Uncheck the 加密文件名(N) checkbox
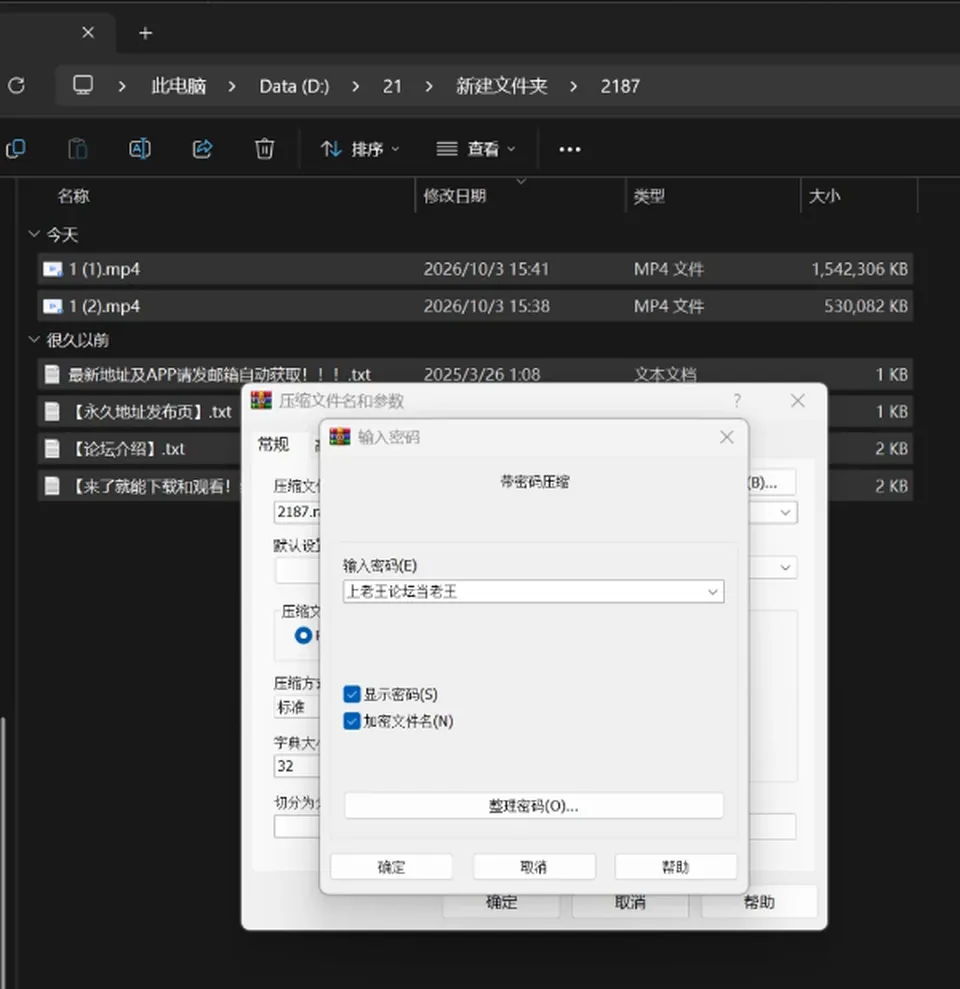Viewport: 960px width, 989px height. (352, 721)
